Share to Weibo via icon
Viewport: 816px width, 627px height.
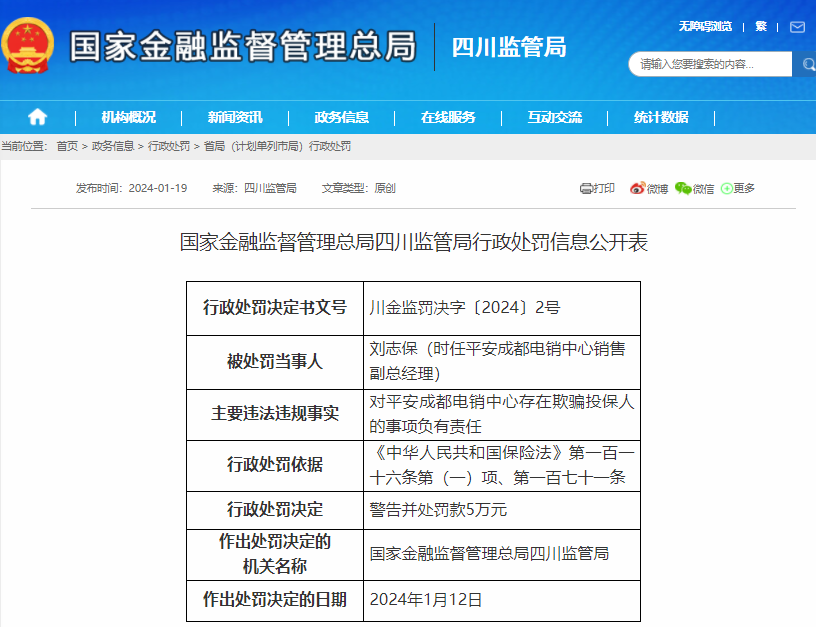point(638,188)
